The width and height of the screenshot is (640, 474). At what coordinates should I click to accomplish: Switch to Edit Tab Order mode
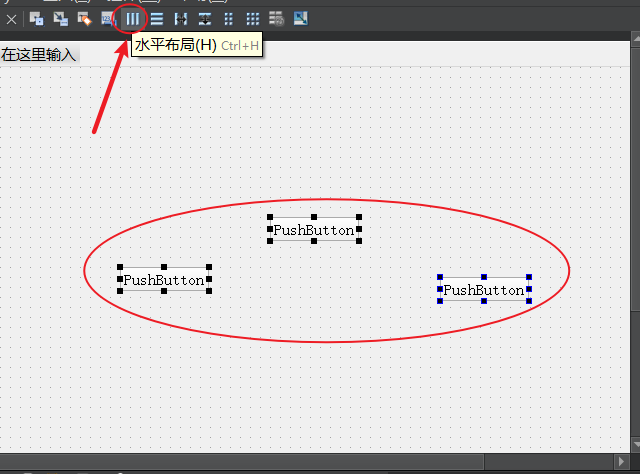108,19
